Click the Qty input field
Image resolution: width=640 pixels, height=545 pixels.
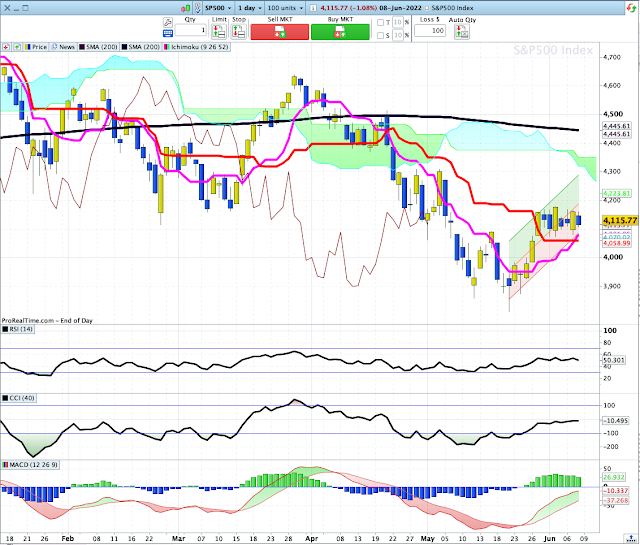[x=190, y=30]
